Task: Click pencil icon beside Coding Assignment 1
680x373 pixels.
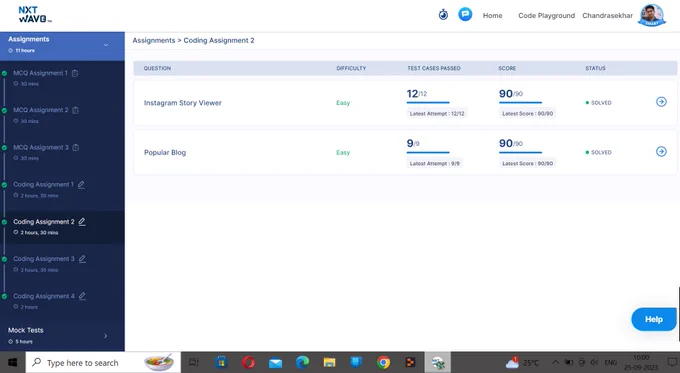Action: point(81,185)
